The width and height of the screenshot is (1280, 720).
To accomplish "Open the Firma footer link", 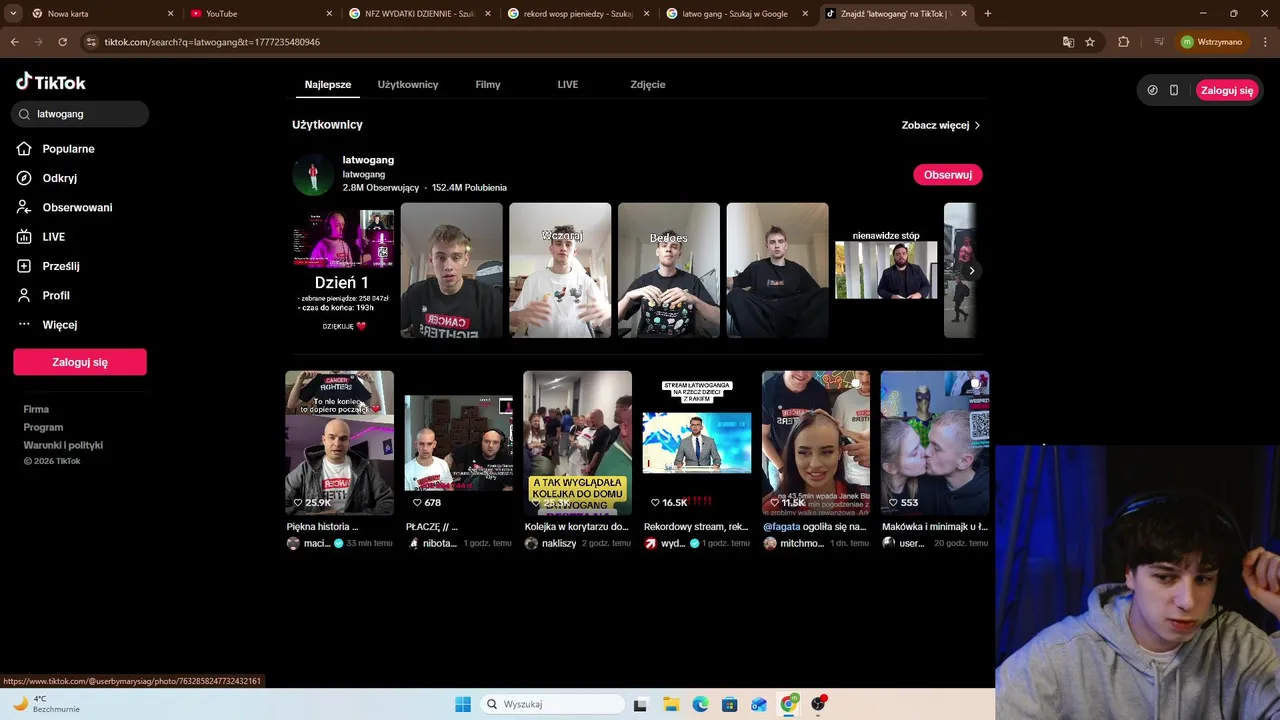I will tap(36, 409).
